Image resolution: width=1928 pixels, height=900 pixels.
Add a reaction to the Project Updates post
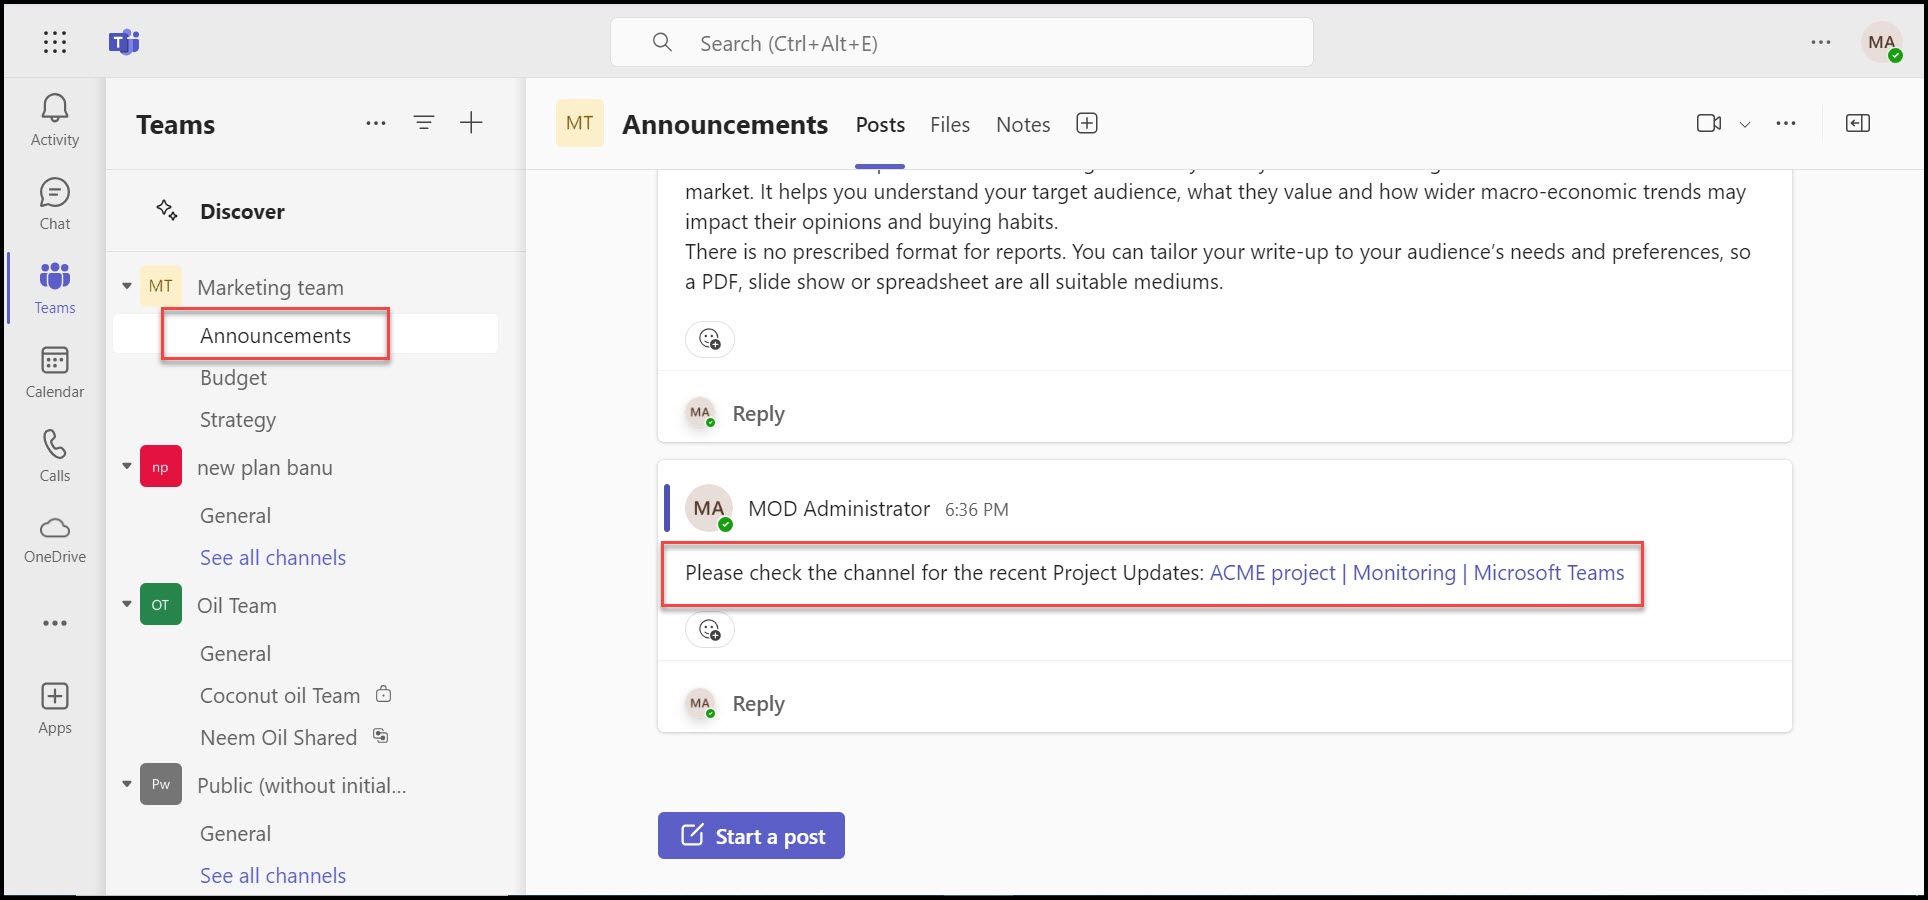click(x=710, y=630)
